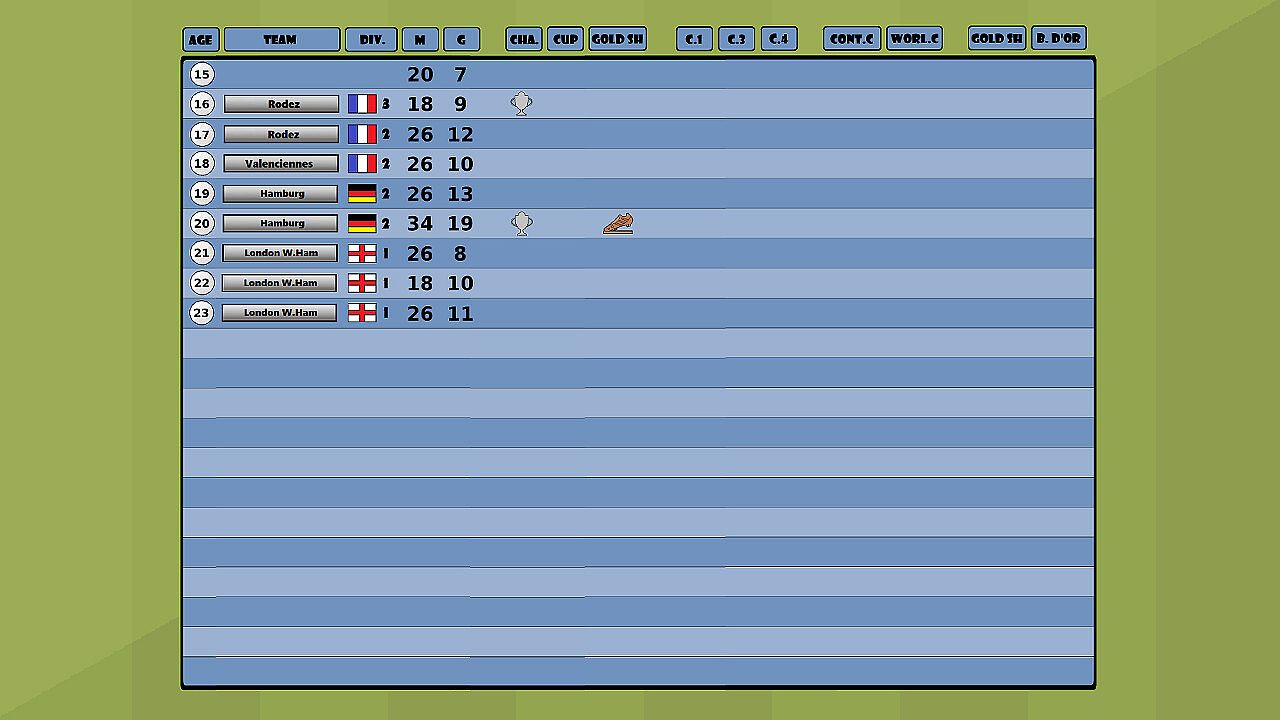The width and height of the screenshot is (1280, 720).
Task: Click the CHA. column header
Action: [x=524, y=40]
